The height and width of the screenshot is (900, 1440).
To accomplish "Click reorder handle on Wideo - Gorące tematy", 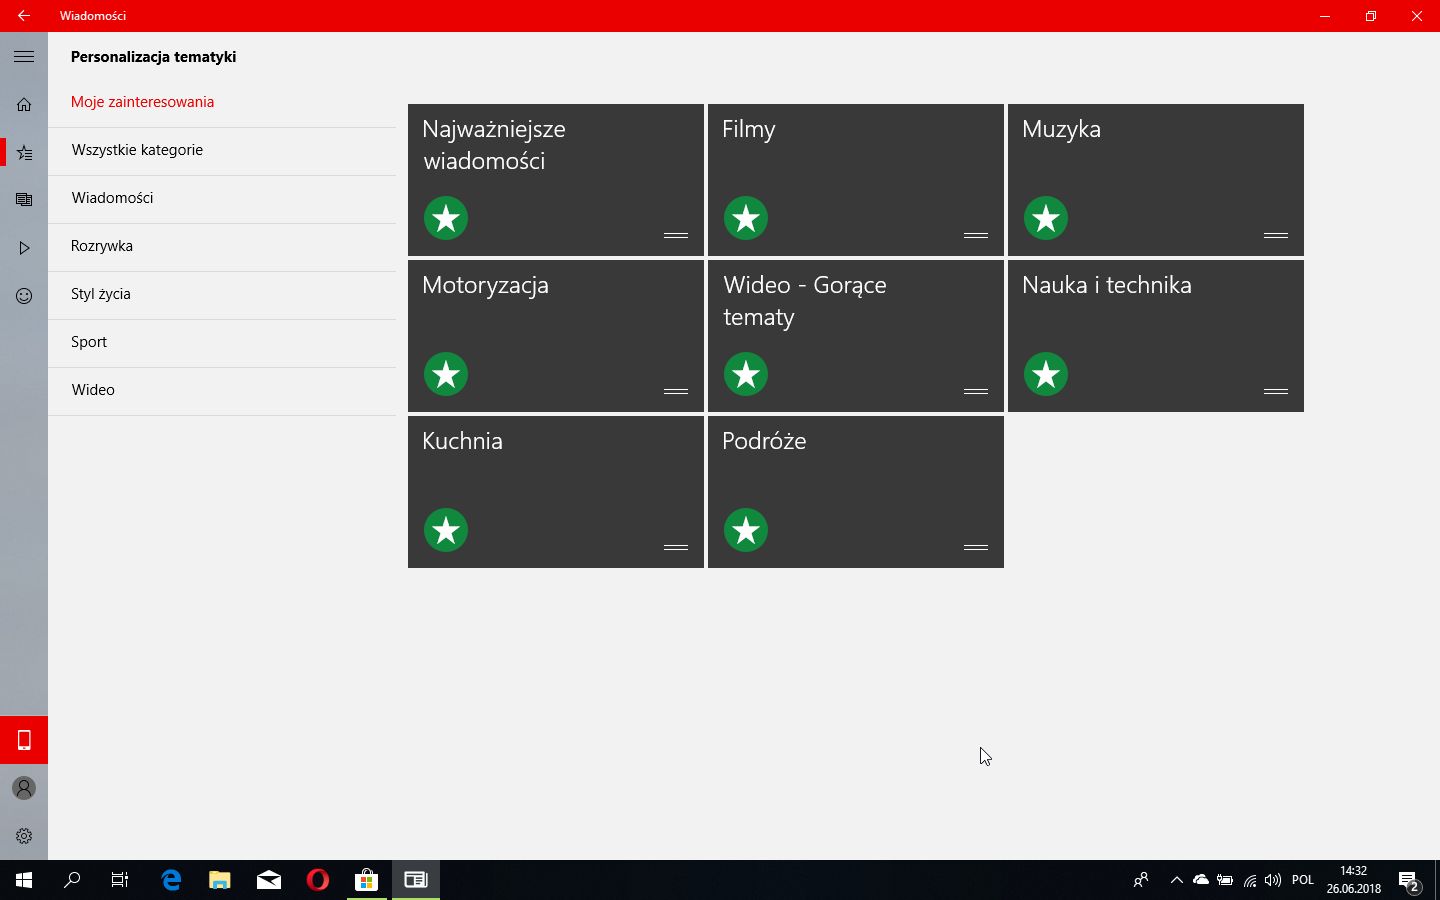I will 976,391.
